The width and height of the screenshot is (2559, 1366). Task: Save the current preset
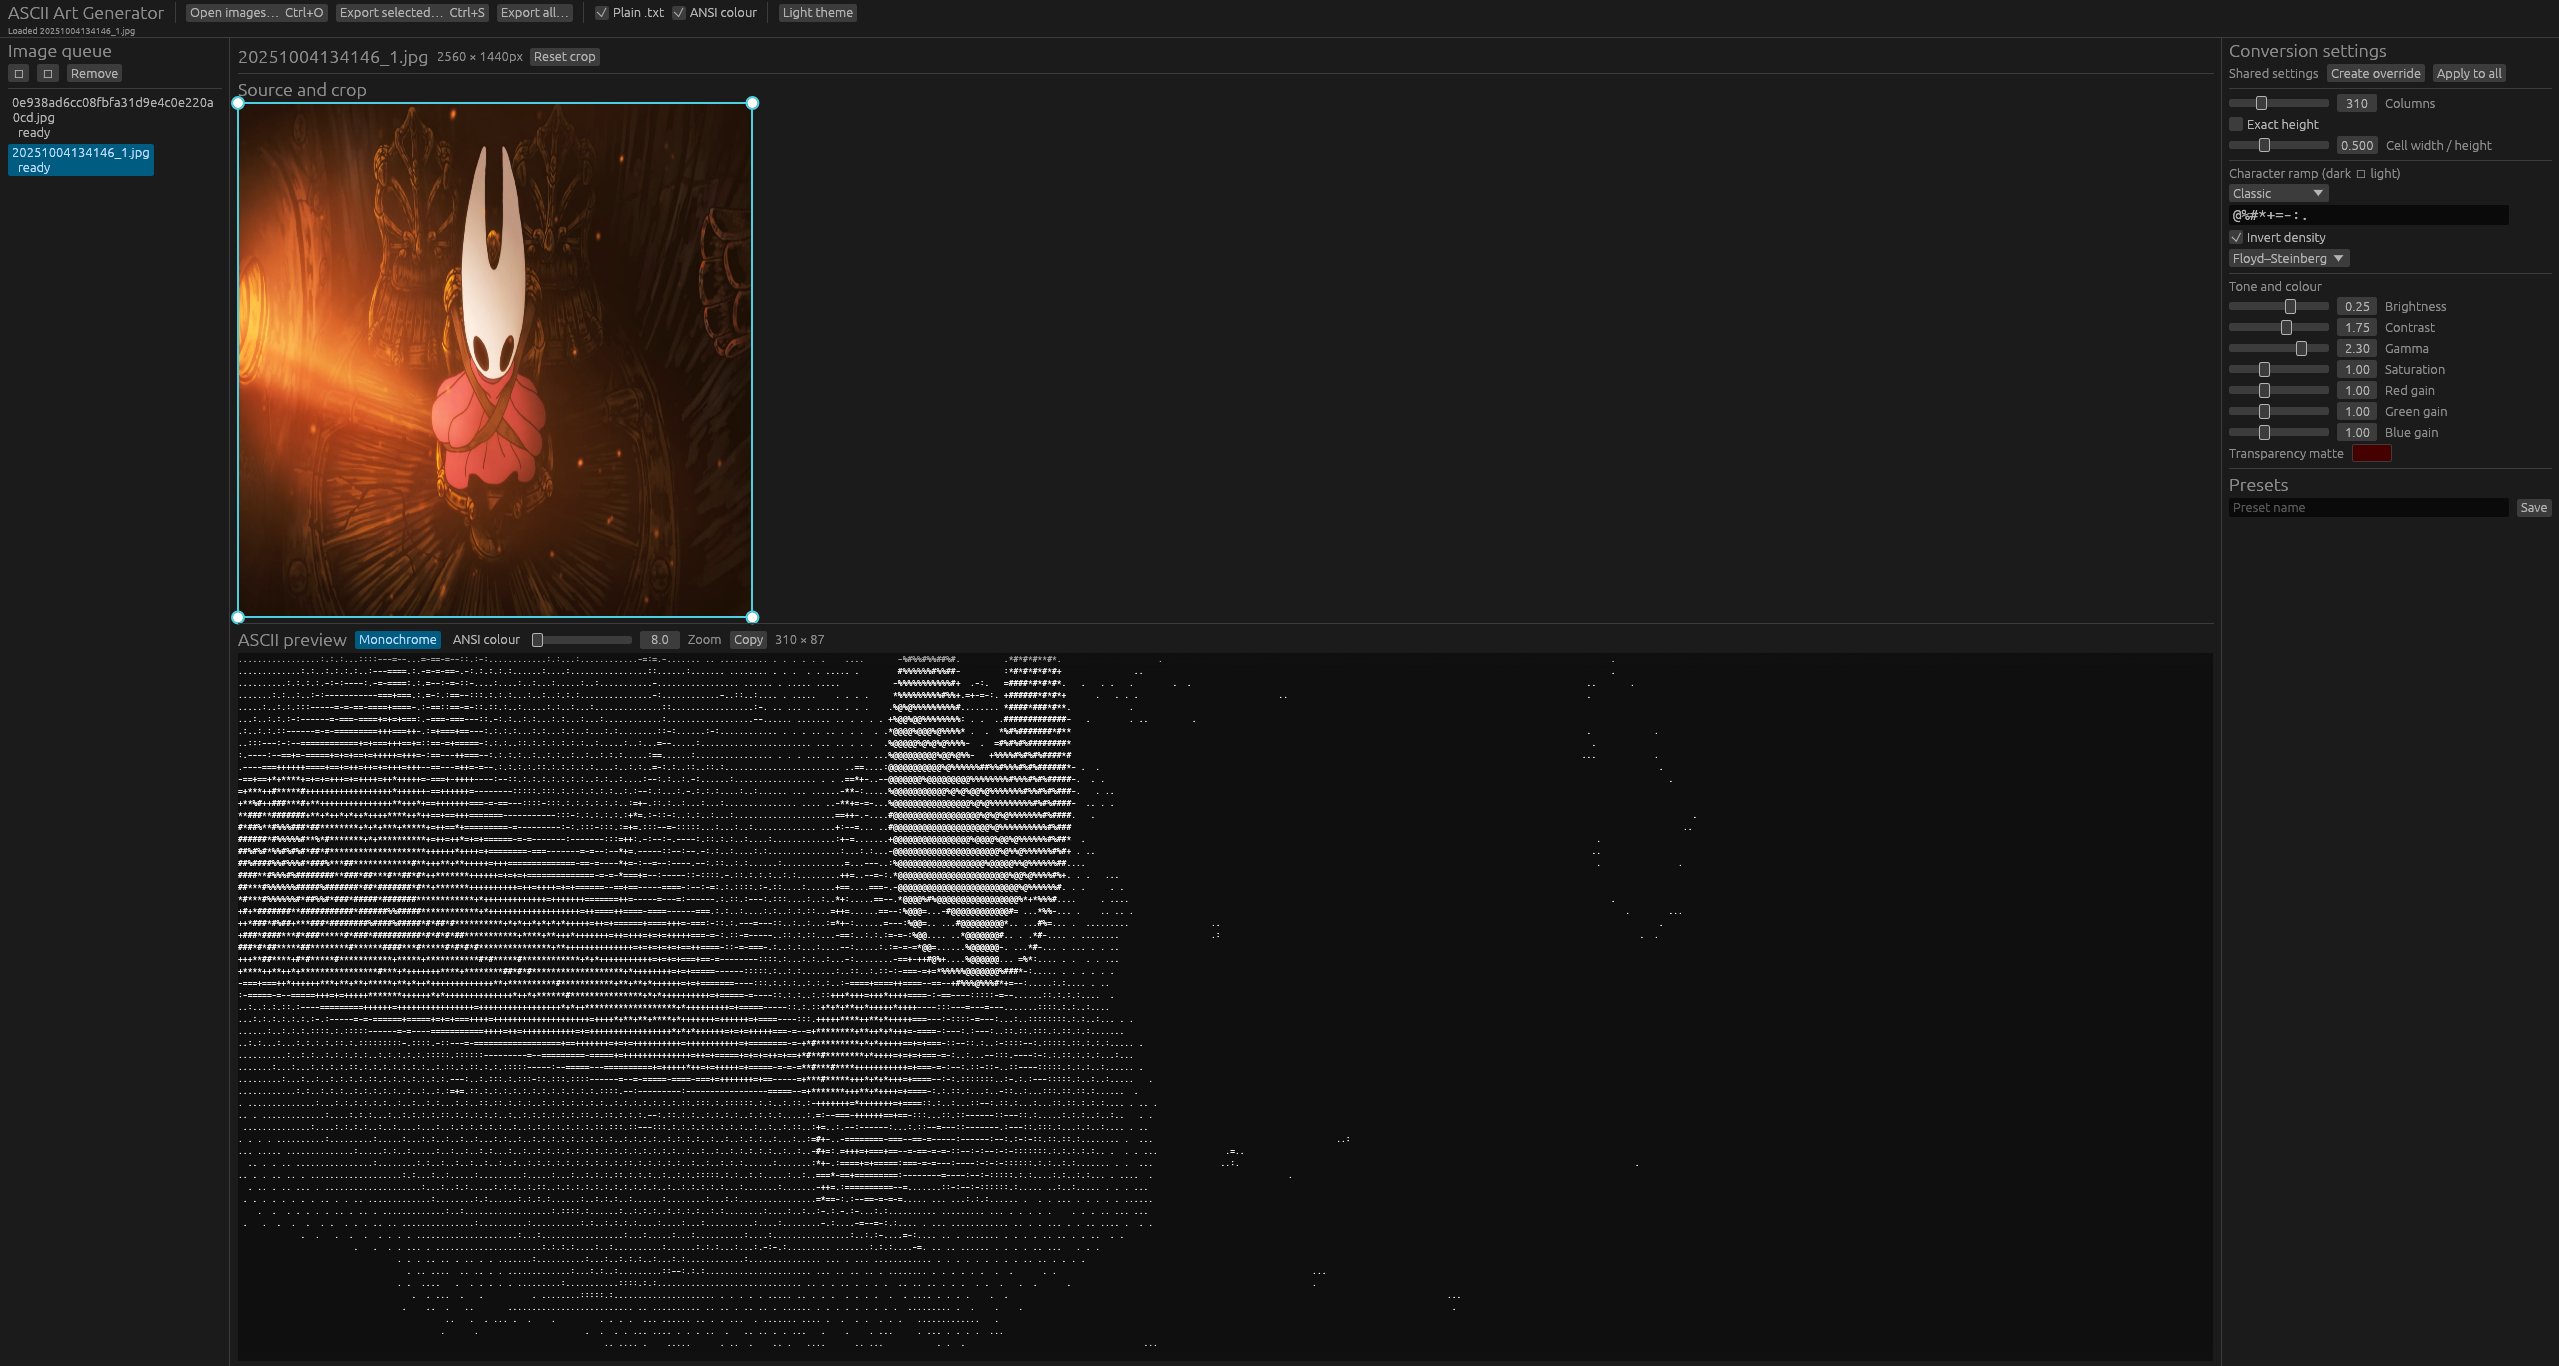tap(2533, 508)
